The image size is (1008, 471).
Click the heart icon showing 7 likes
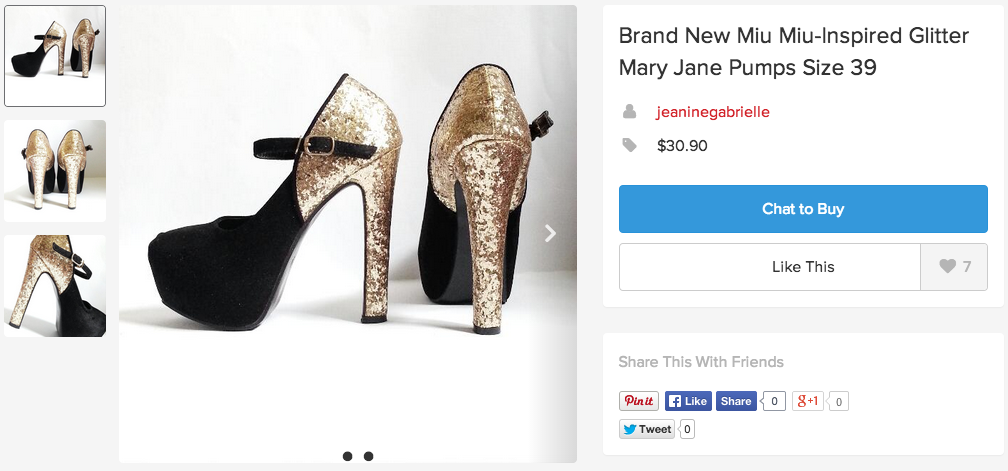pos(955,267)
